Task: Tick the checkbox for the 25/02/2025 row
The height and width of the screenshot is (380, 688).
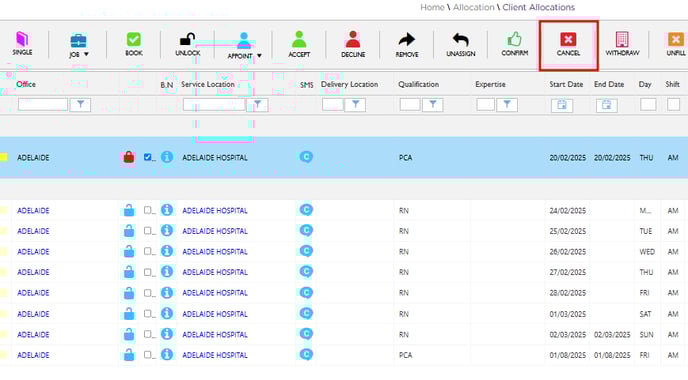Action: coord(147,230)
